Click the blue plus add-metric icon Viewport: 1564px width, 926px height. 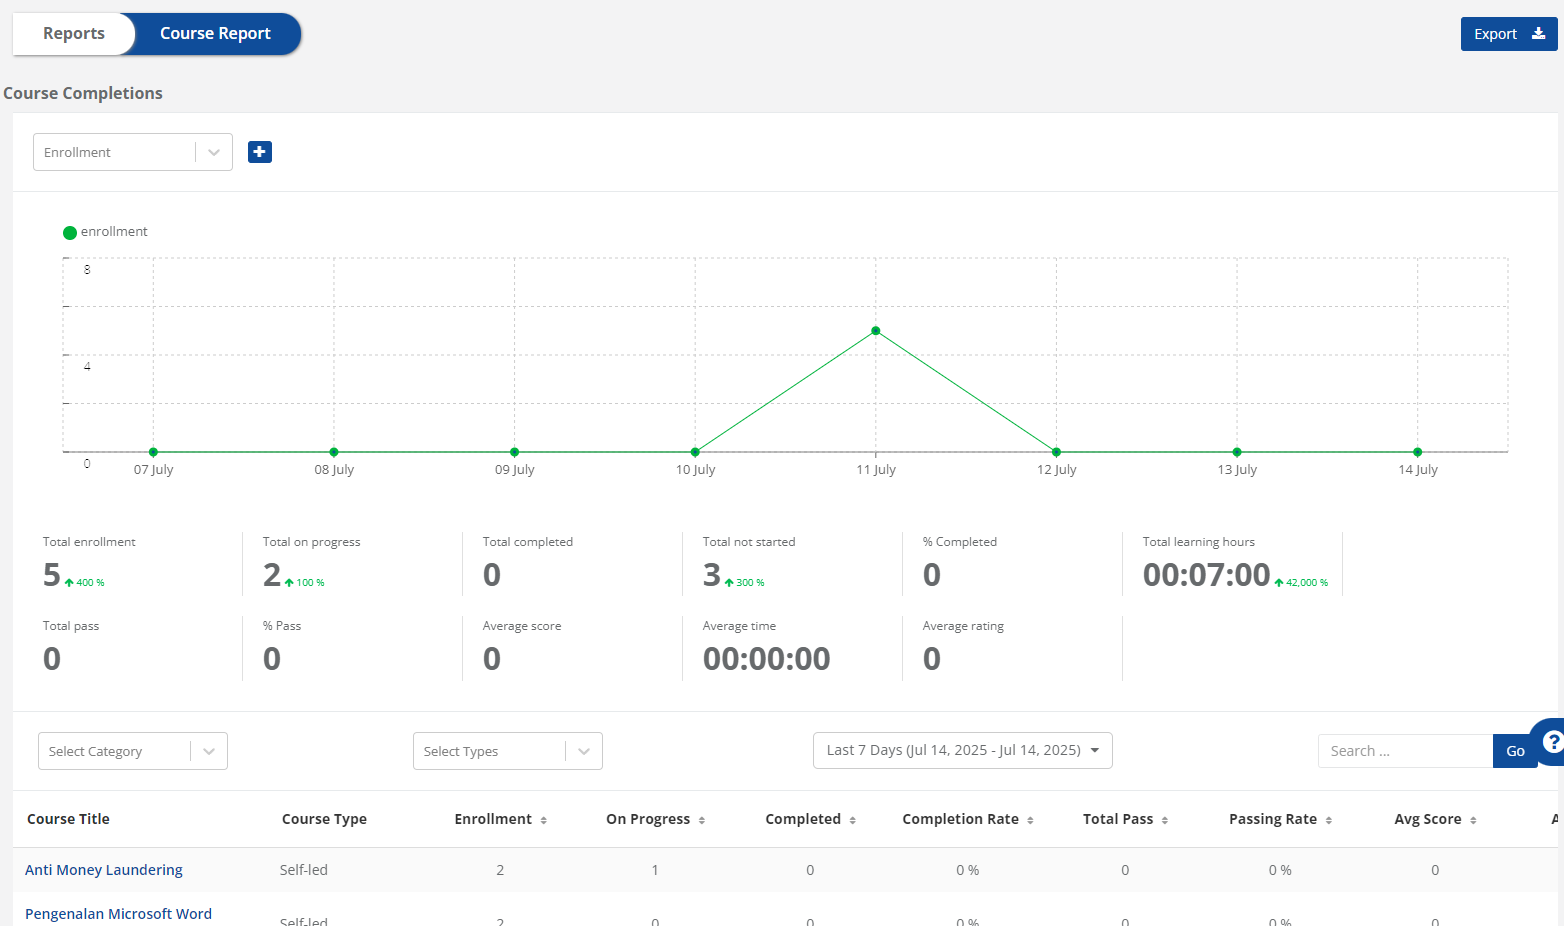pos(260,152)
